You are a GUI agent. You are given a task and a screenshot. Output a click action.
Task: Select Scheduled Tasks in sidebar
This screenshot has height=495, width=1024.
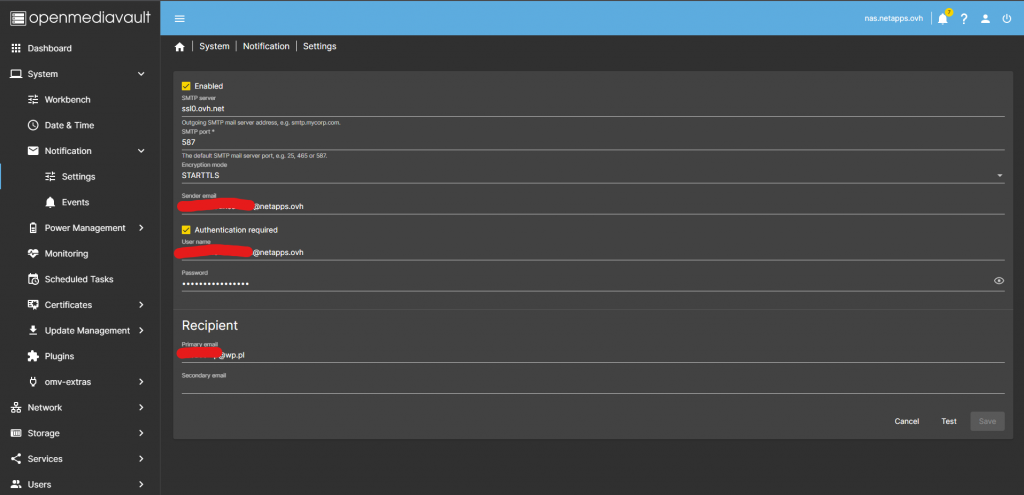[79, 279]
